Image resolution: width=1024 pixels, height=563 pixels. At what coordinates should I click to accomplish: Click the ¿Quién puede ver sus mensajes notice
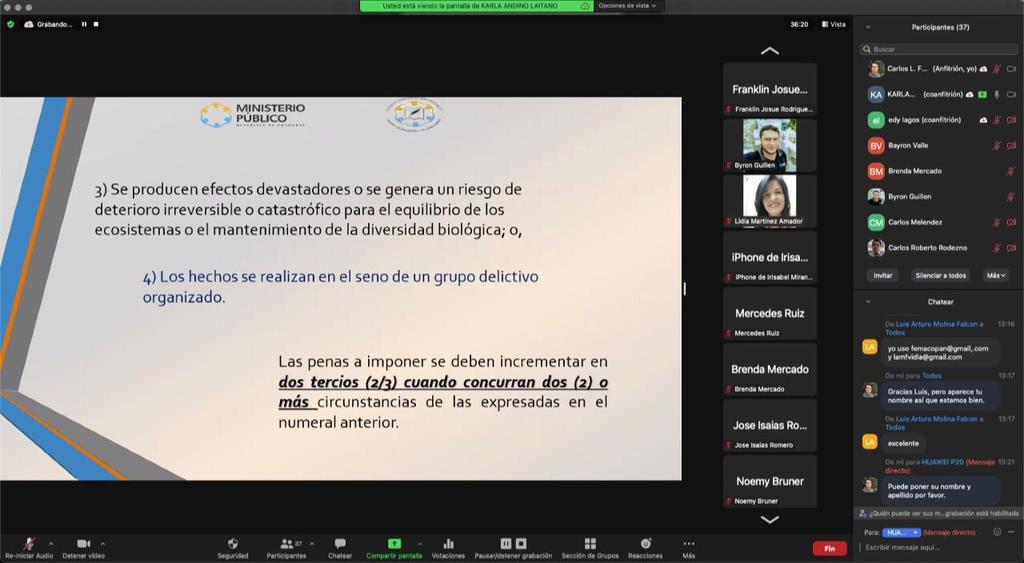pos(939,513)
